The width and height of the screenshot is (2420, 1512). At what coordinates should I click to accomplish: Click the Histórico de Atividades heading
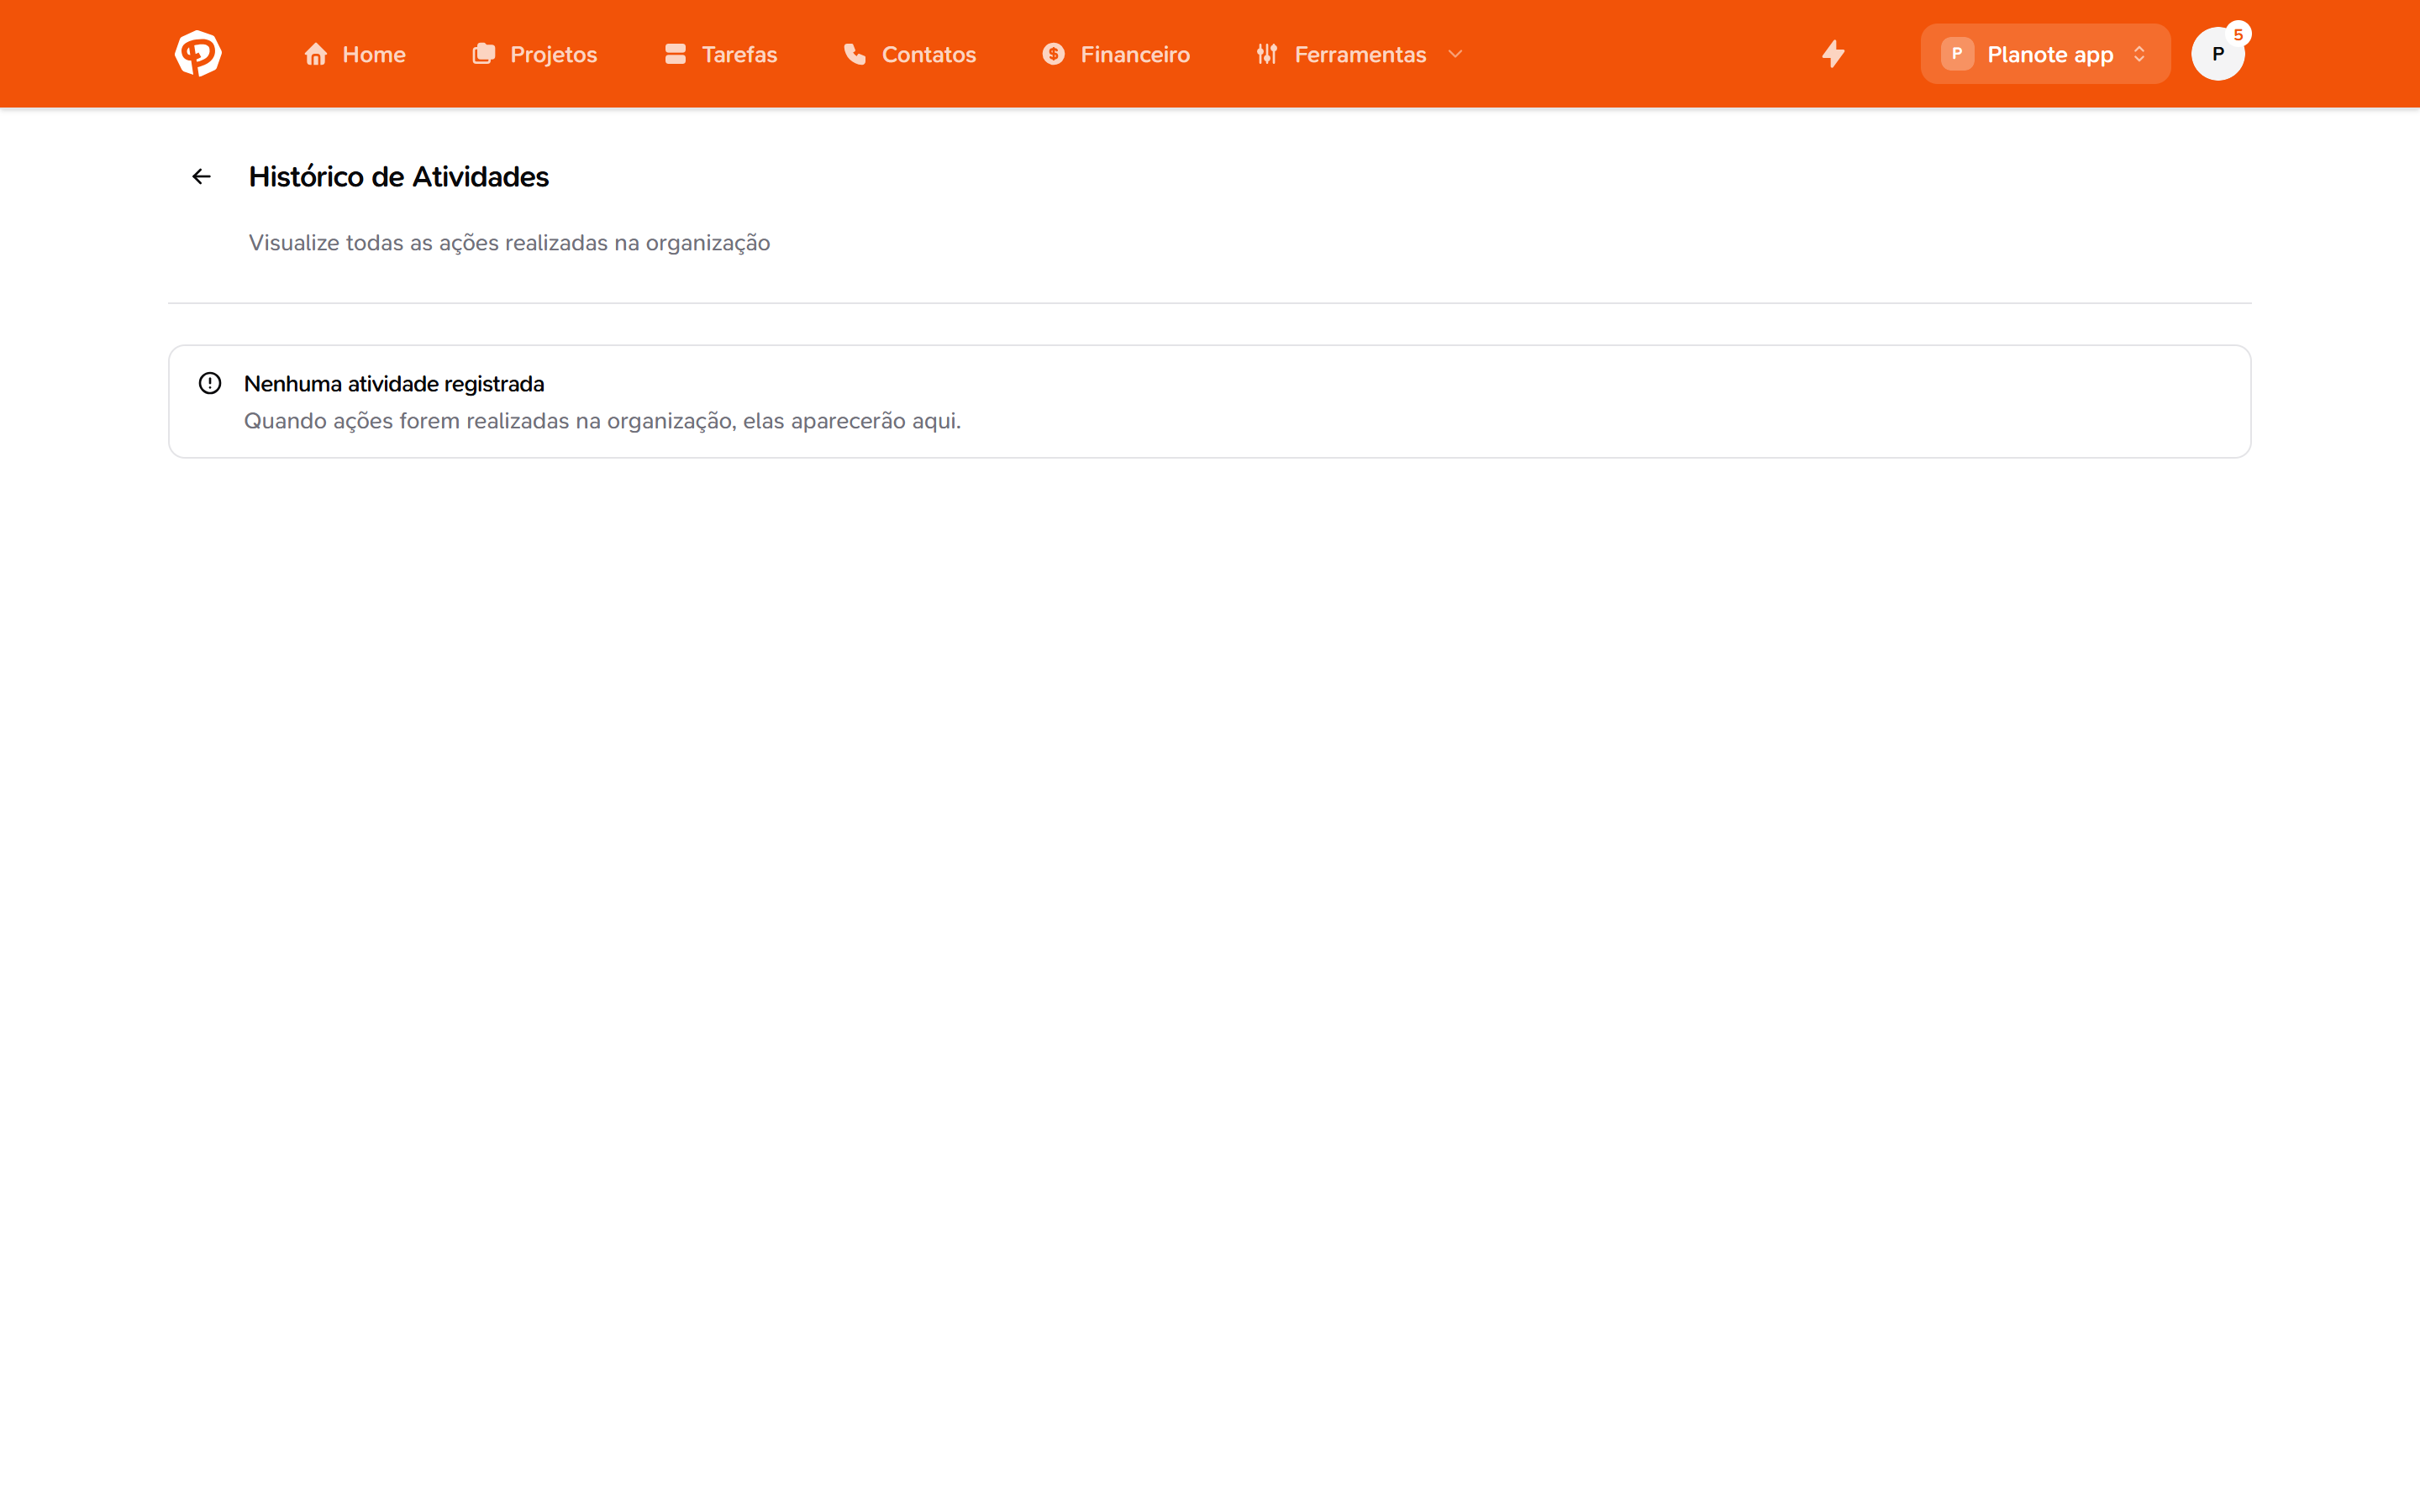(x=399, y=177)
